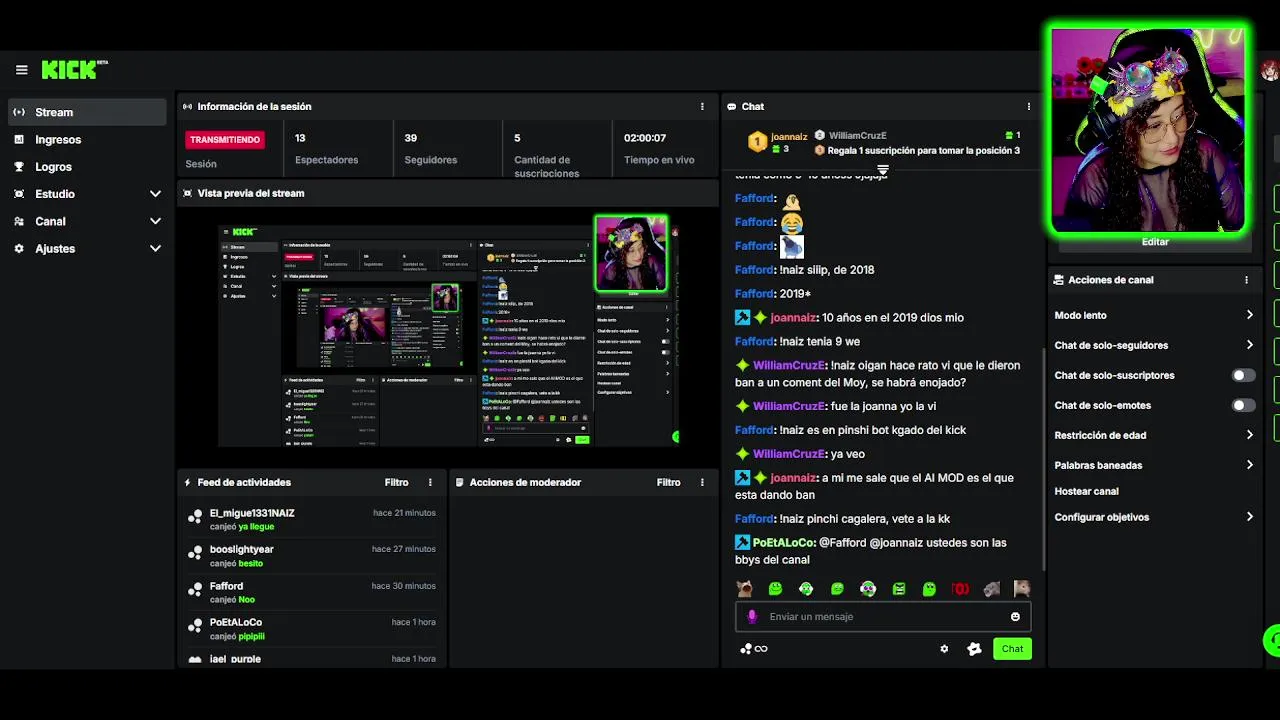Open Feed de actividades options menu
Image resolution: width=1280 pixels, height=720 pixels.
[430, 482]
